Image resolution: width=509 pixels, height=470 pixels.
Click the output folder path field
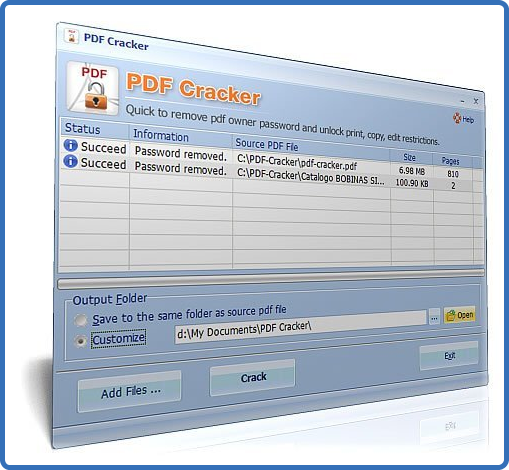coord(300,328)
